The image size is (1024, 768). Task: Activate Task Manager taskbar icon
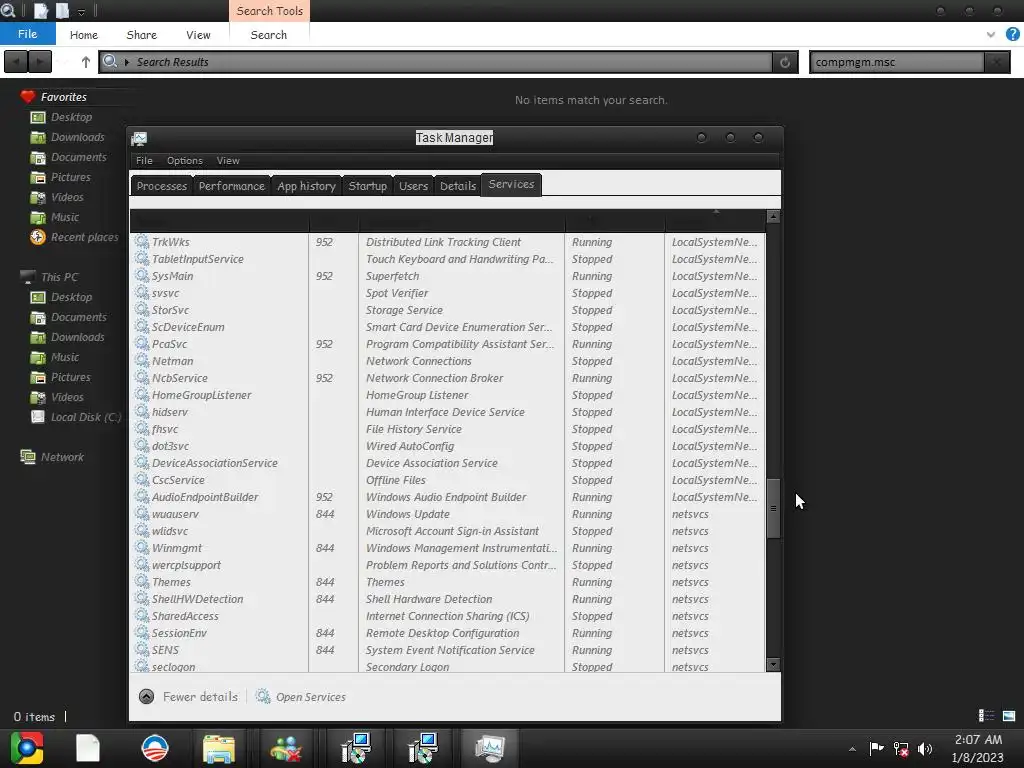[x=490, y=748]
